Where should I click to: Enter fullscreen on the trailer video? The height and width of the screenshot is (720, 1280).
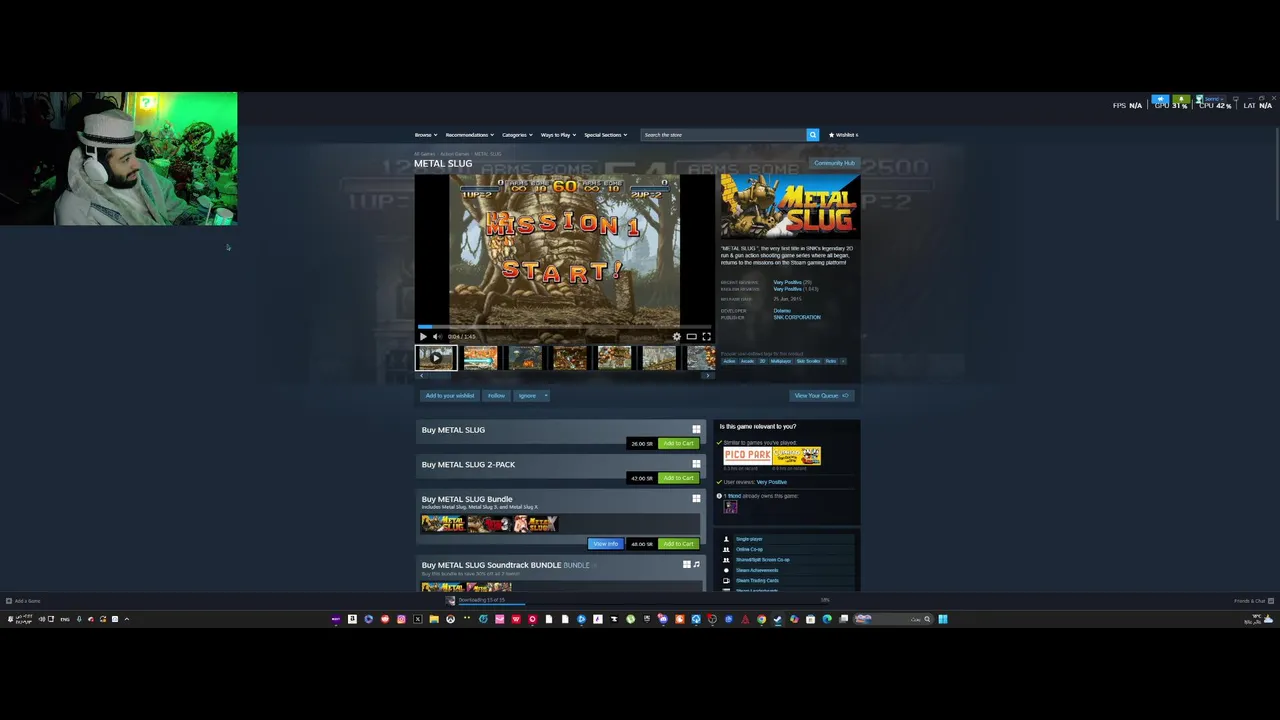point(706,337)
